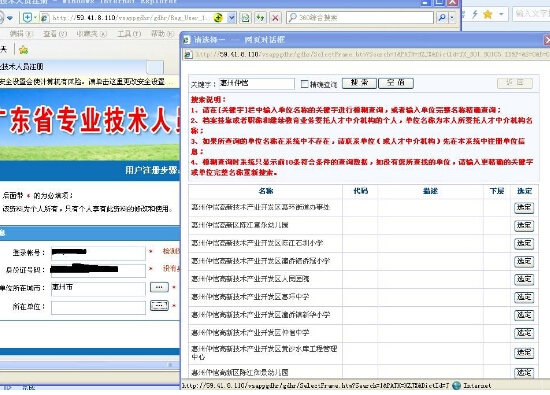Click the red X stop loading icon
This screenshot has height=395, width=550.
[x=275, y=17]
